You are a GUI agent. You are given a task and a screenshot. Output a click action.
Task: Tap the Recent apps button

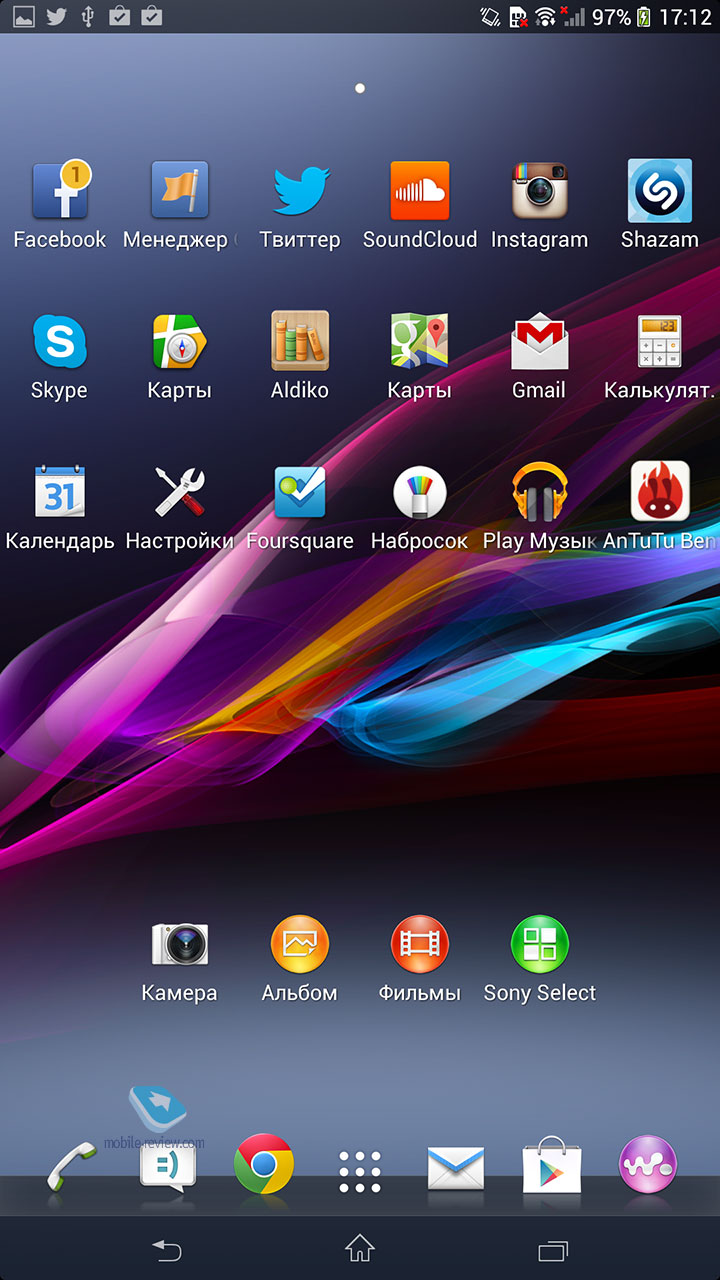pos(553,1249)
